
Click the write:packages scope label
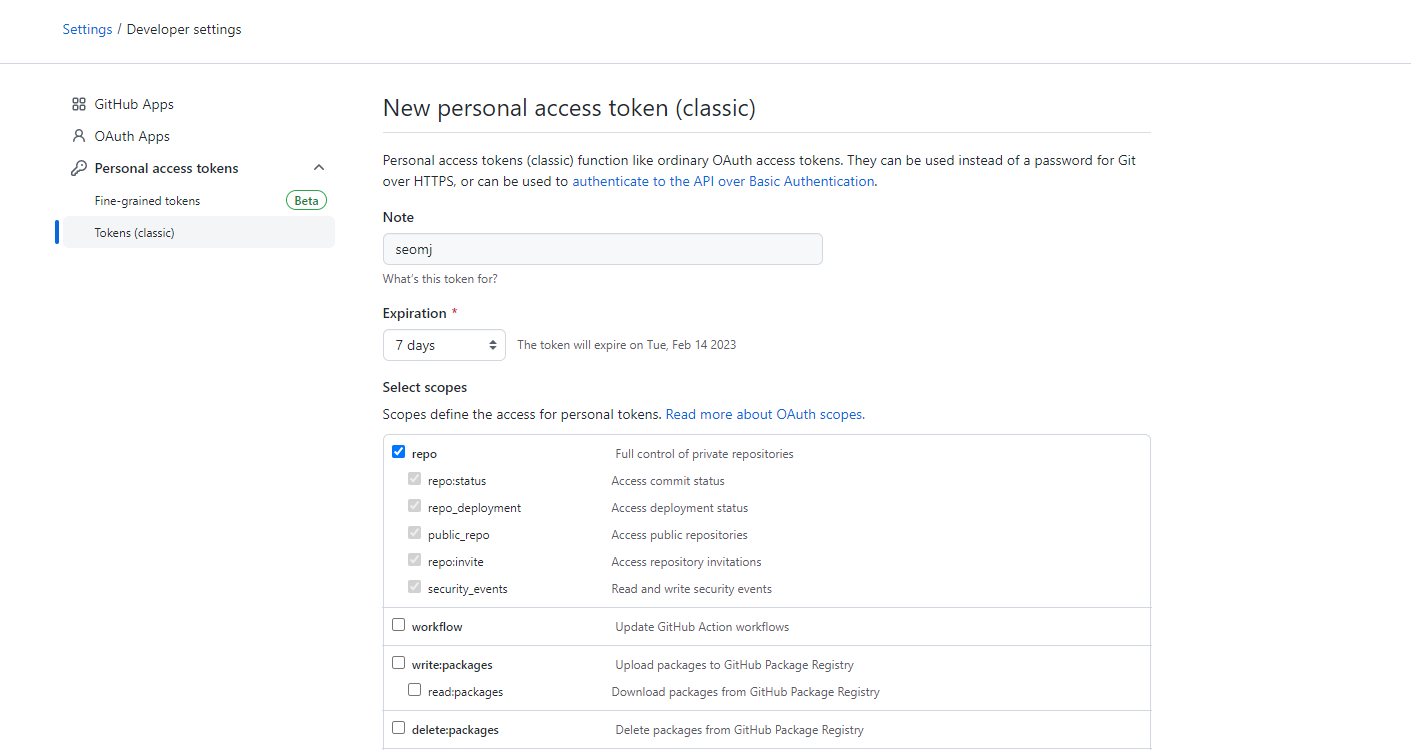click(x=452, y=665)
